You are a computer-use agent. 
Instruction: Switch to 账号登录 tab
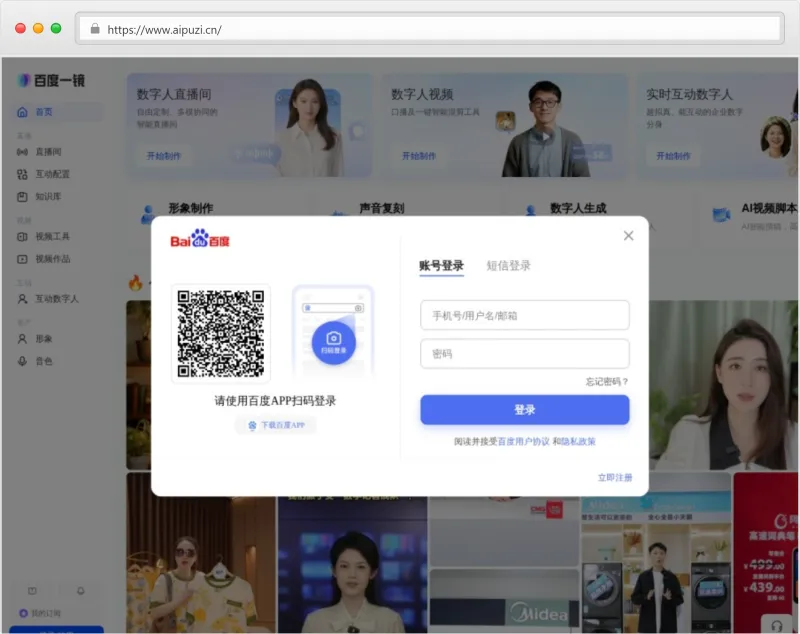[441, 265]
